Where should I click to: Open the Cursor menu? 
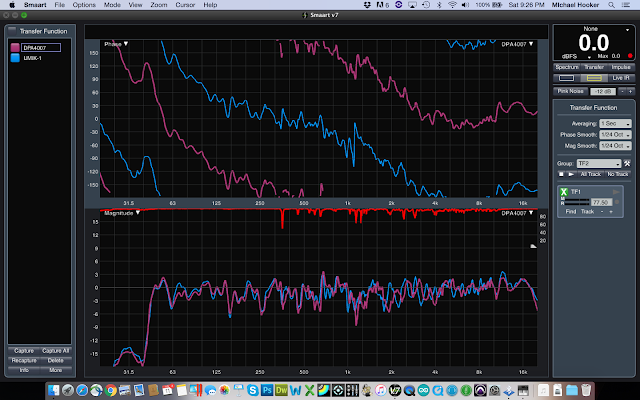[x=185, y=5]
